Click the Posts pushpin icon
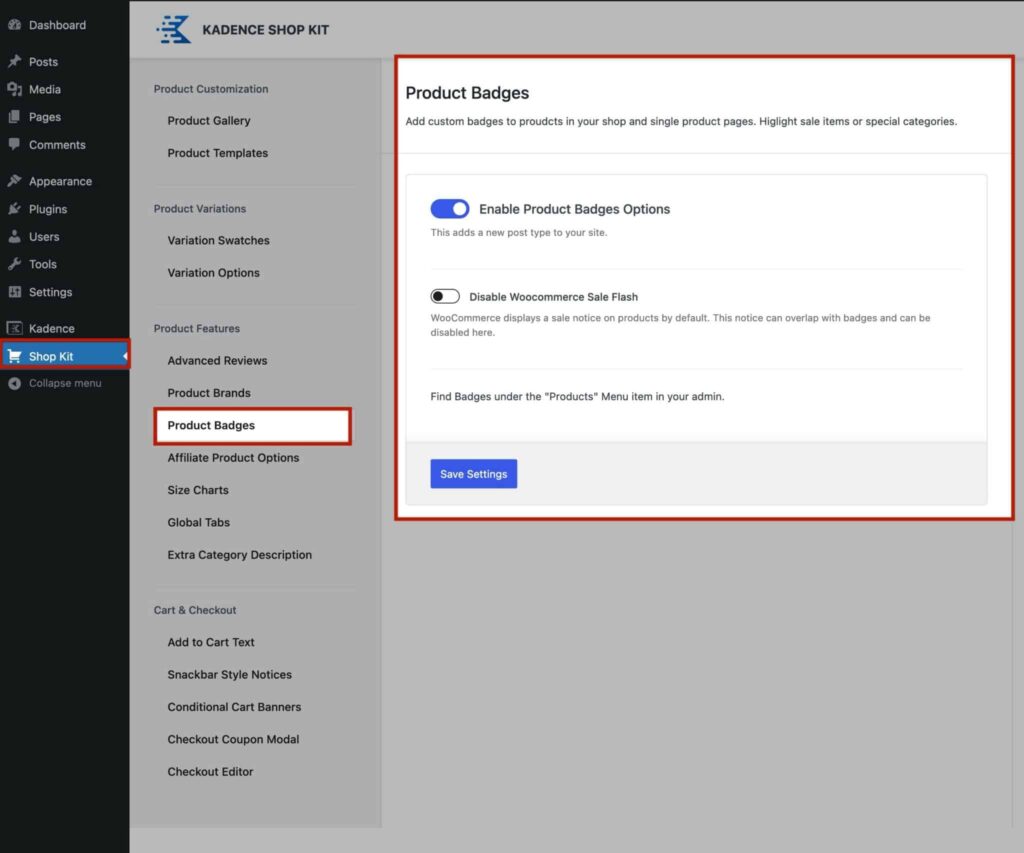 pos(14,61)
